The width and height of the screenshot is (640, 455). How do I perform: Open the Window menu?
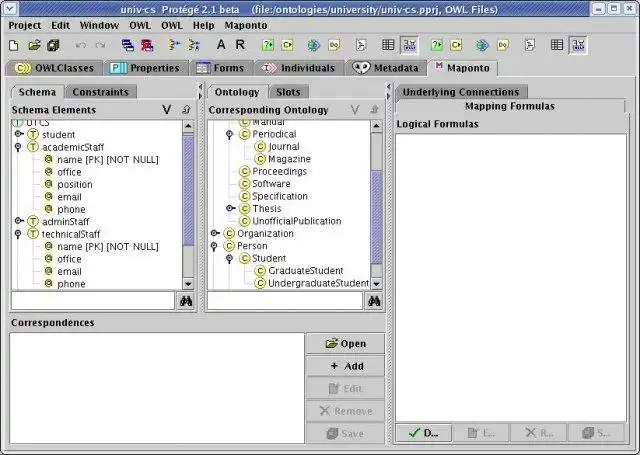coord(99,25)
